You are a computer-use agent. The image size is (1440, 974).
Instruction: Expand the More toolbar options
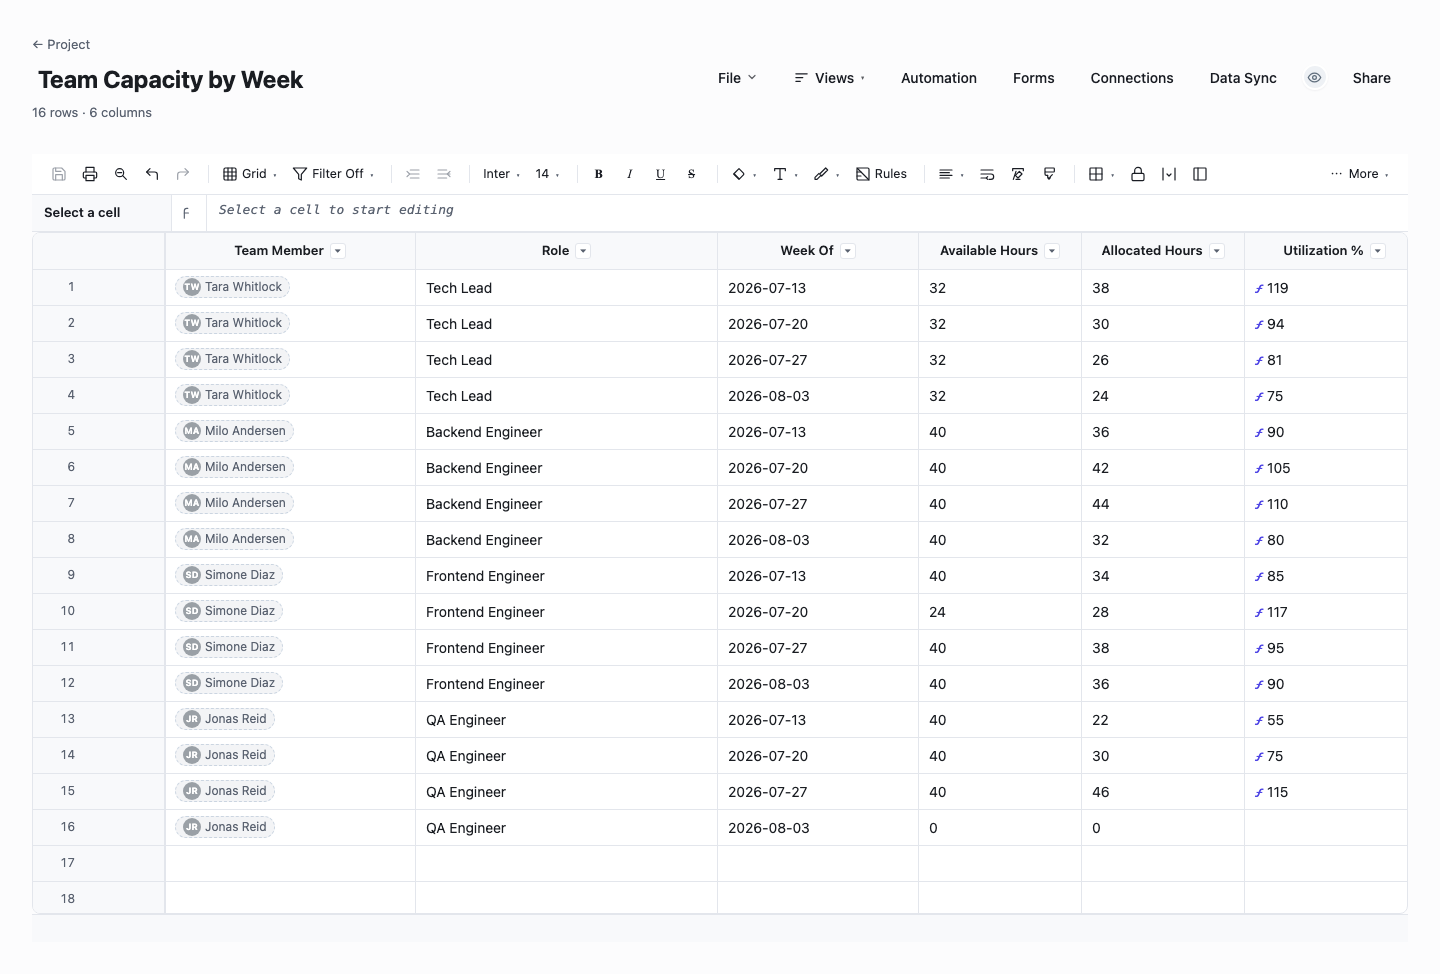1360,174
